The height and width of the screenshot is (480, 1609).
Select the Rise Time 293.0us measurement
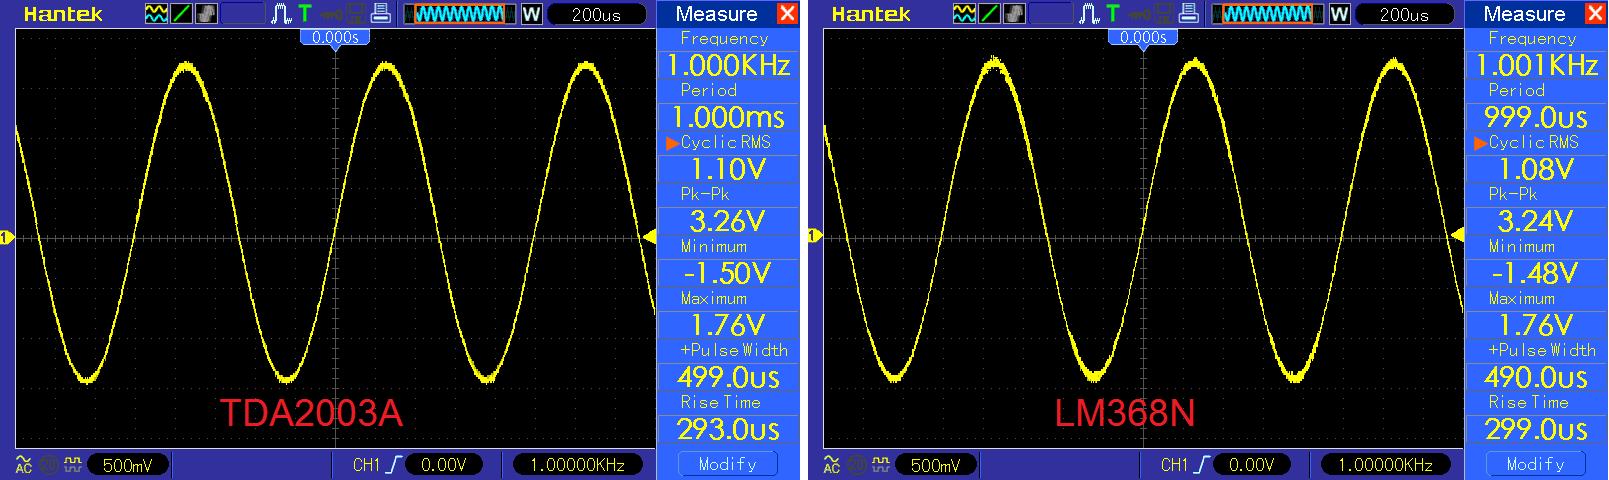coord(728,418)
